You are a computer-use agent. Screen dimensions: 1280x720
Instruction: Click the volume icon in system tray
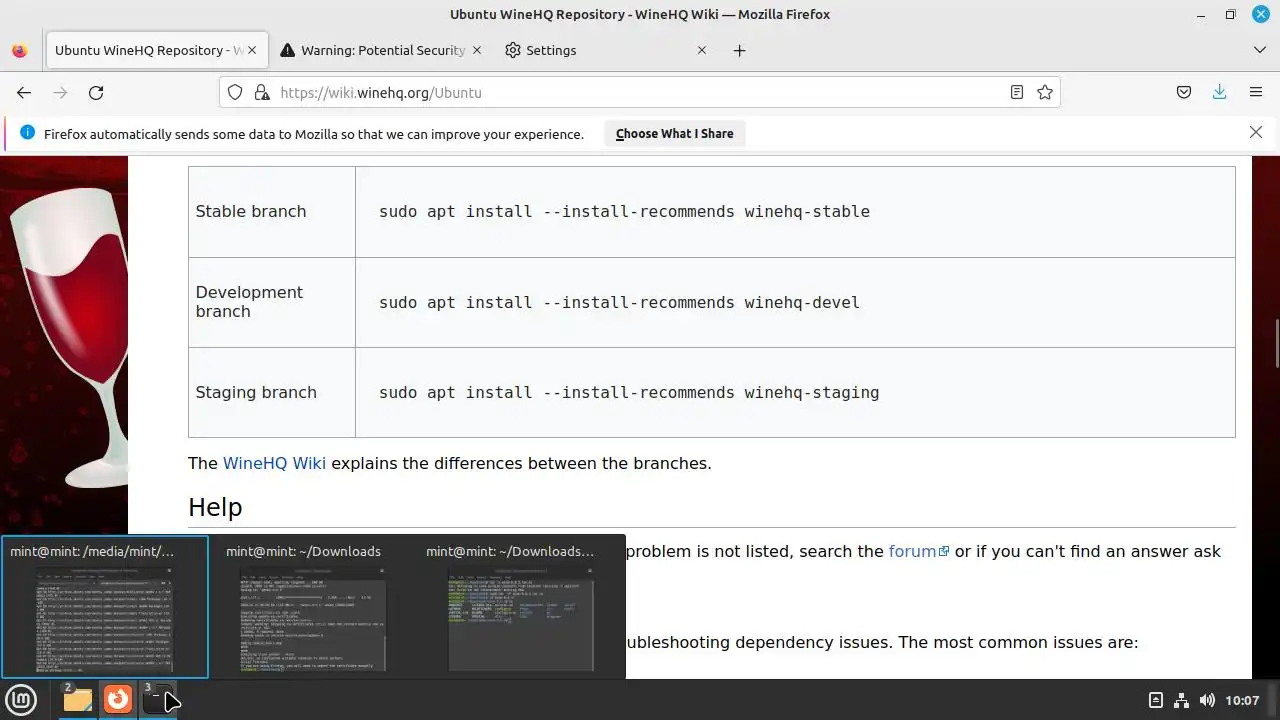(1207, 700)
